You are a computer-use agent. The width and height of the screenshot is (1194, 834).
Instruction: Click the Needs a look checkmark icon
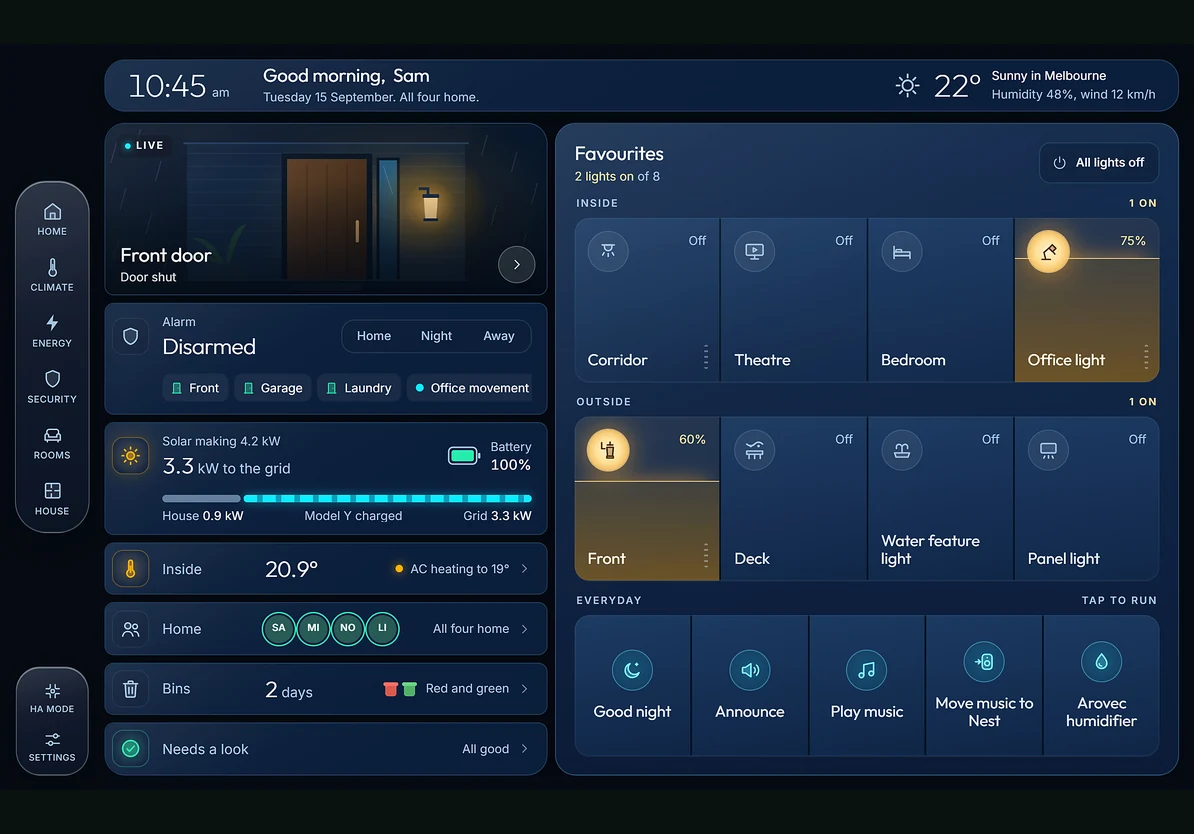(131, 749)
